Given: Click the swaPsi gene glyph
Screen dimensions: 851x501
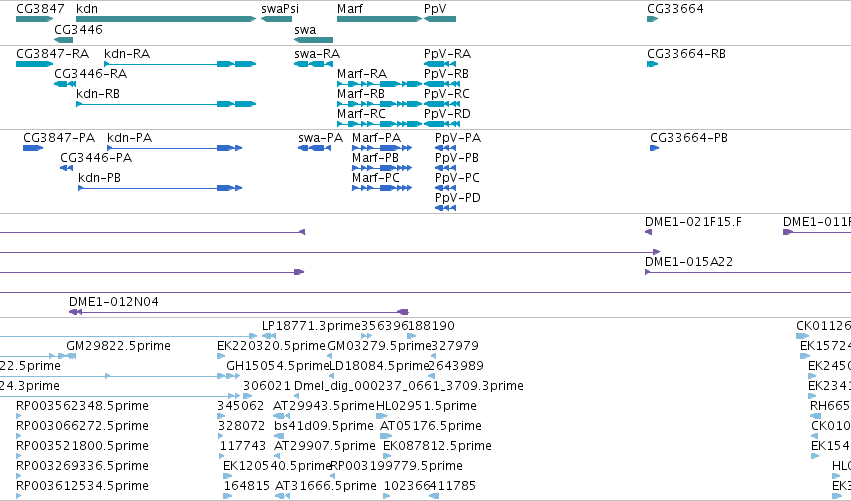Looking at the screenshot, I should [x=276, y=19].
